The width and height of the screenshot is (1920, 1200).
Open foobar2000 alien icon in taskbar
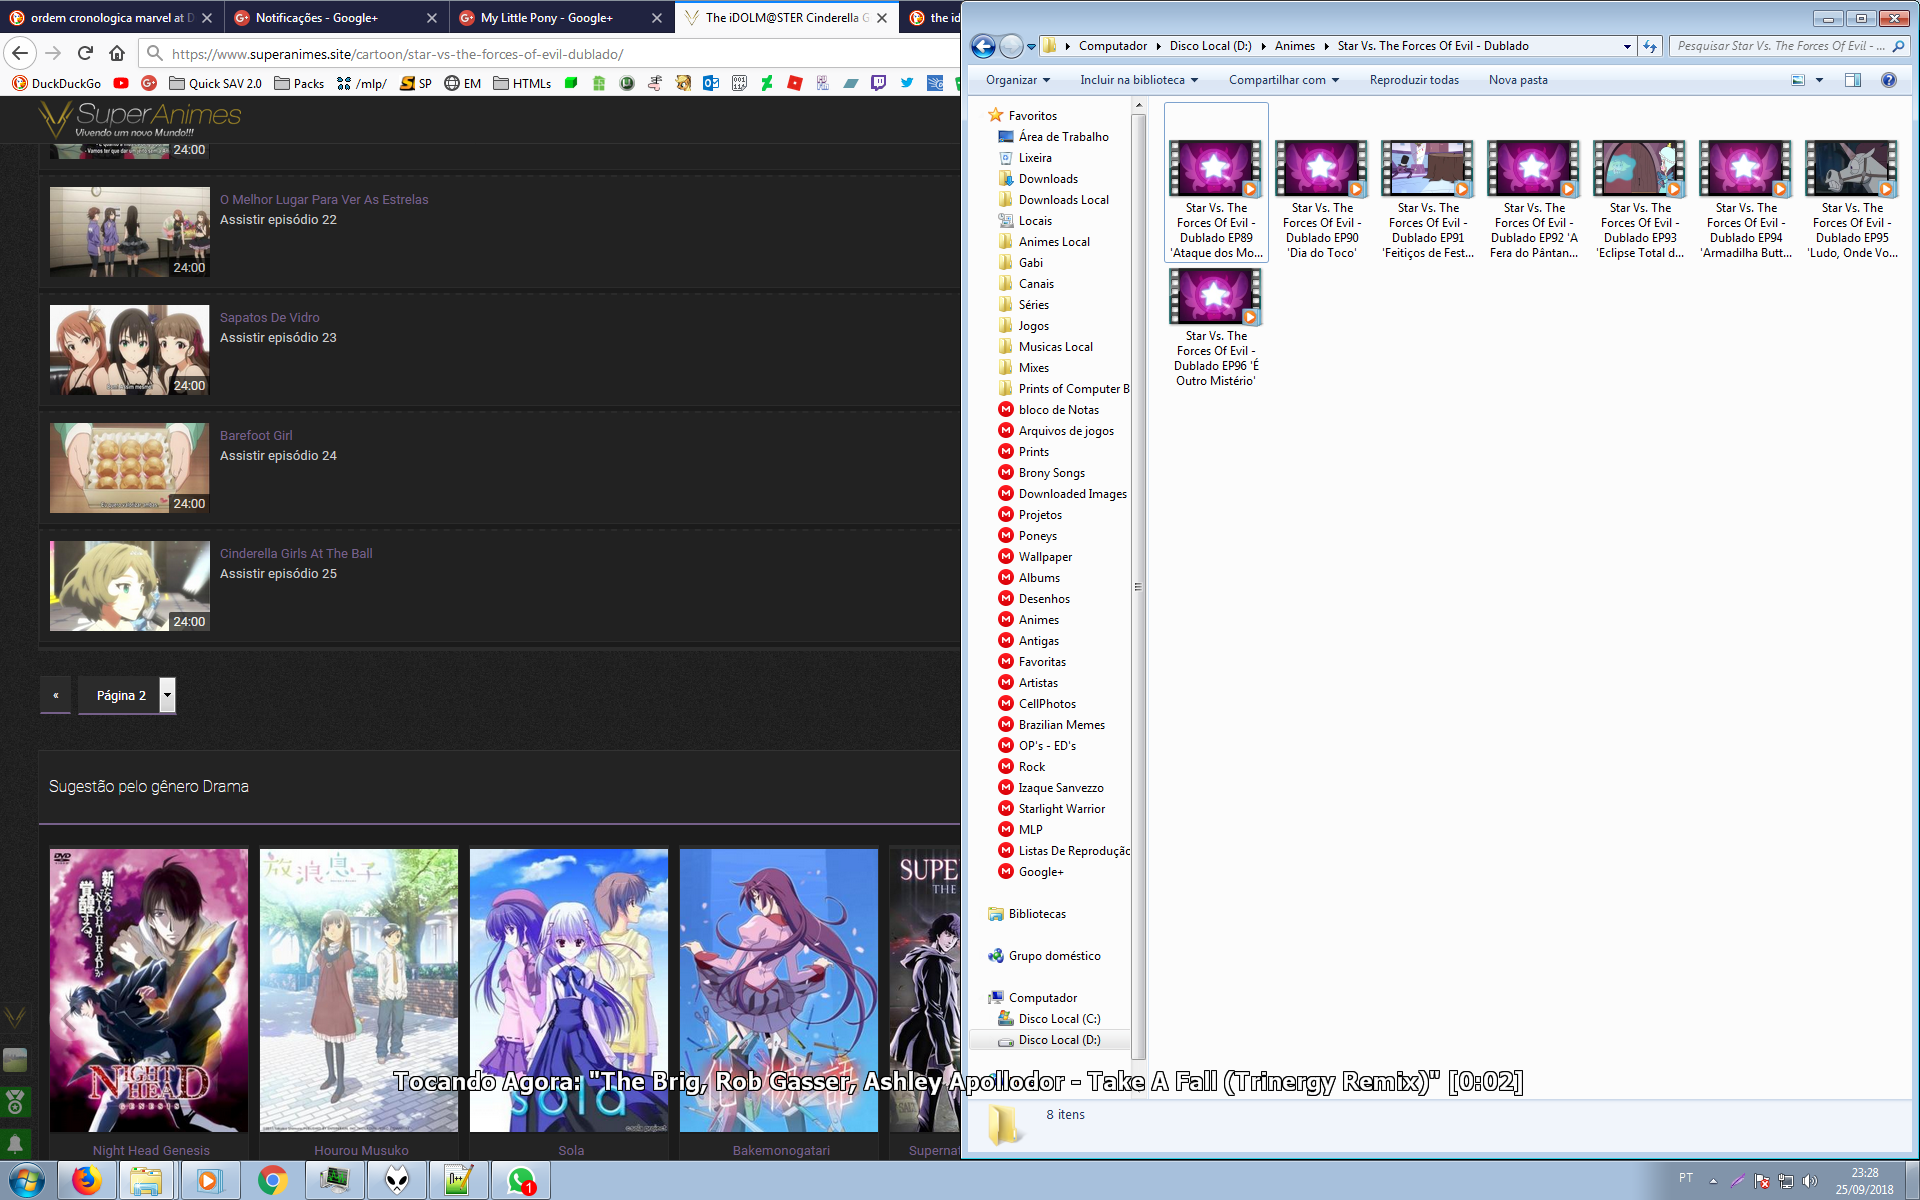click(397, 1181)
